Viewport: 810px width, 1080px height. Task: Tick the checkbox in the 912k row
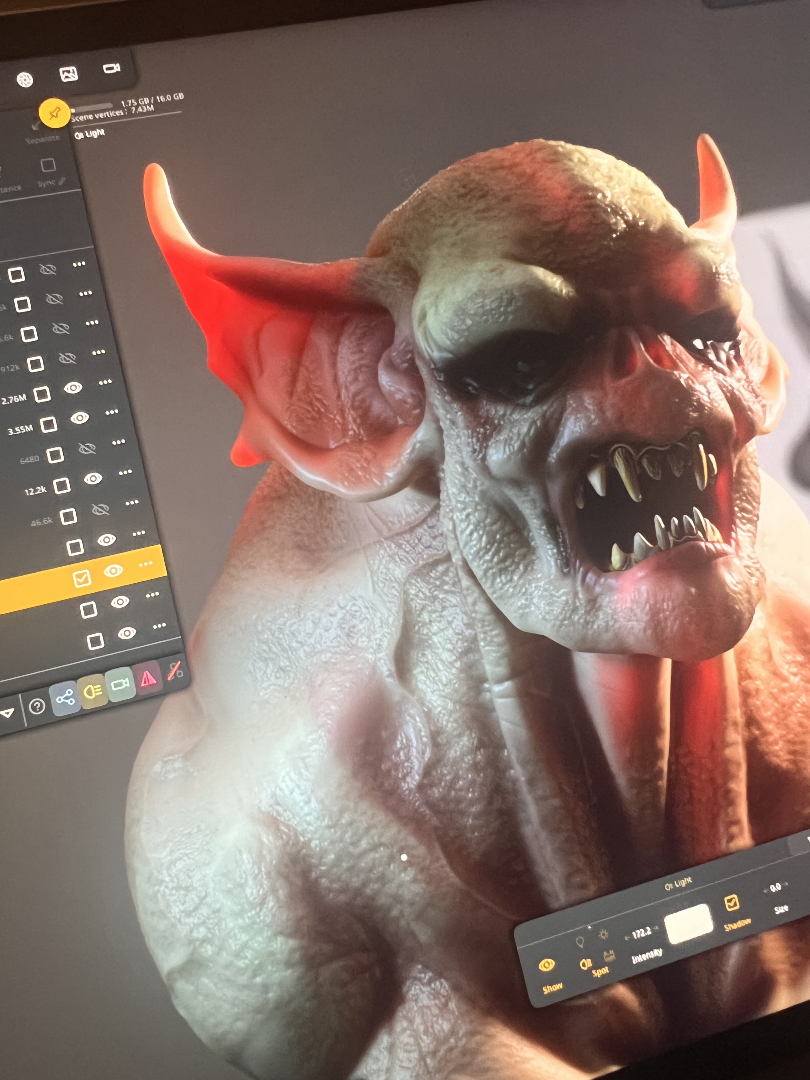tap(36, 363)
